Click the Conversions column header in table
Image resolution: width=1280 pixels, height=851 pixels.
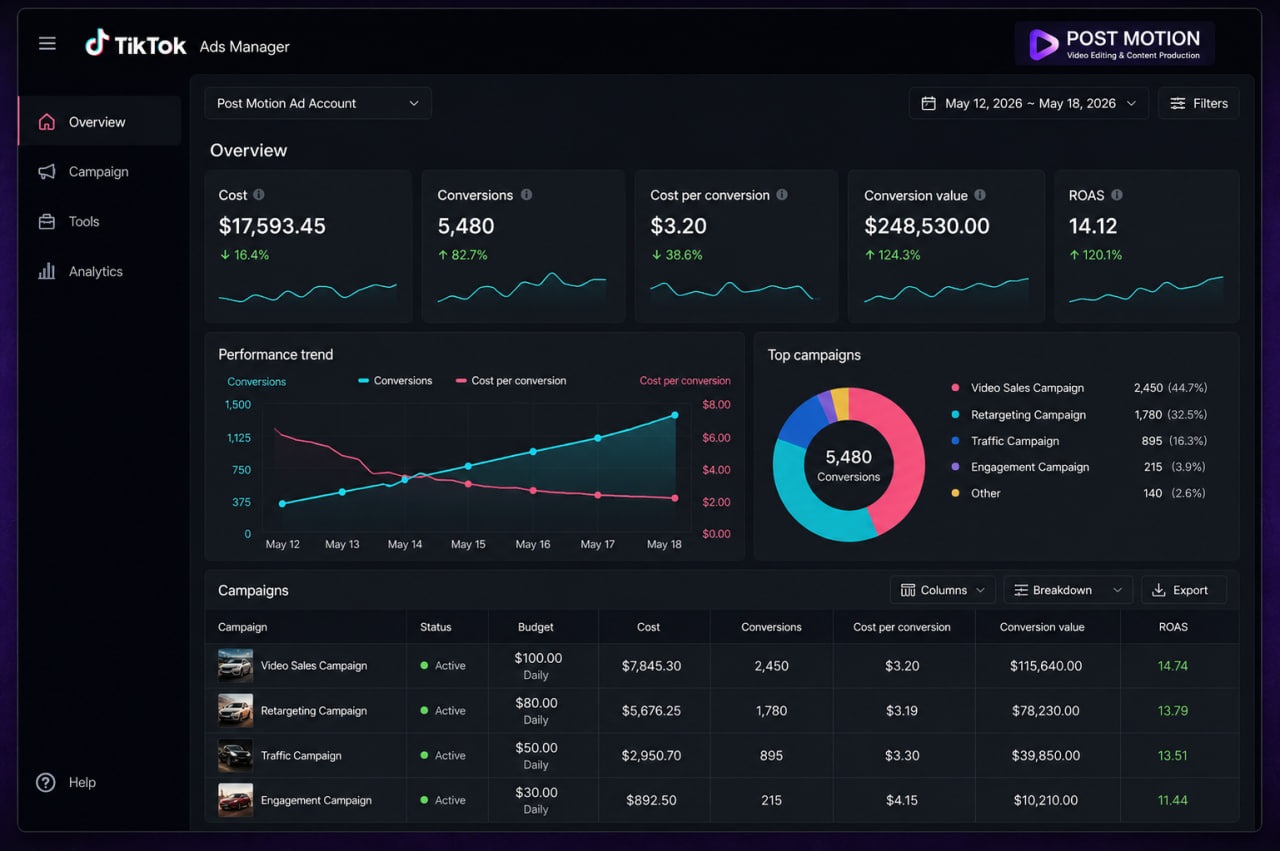click(771, 627)
